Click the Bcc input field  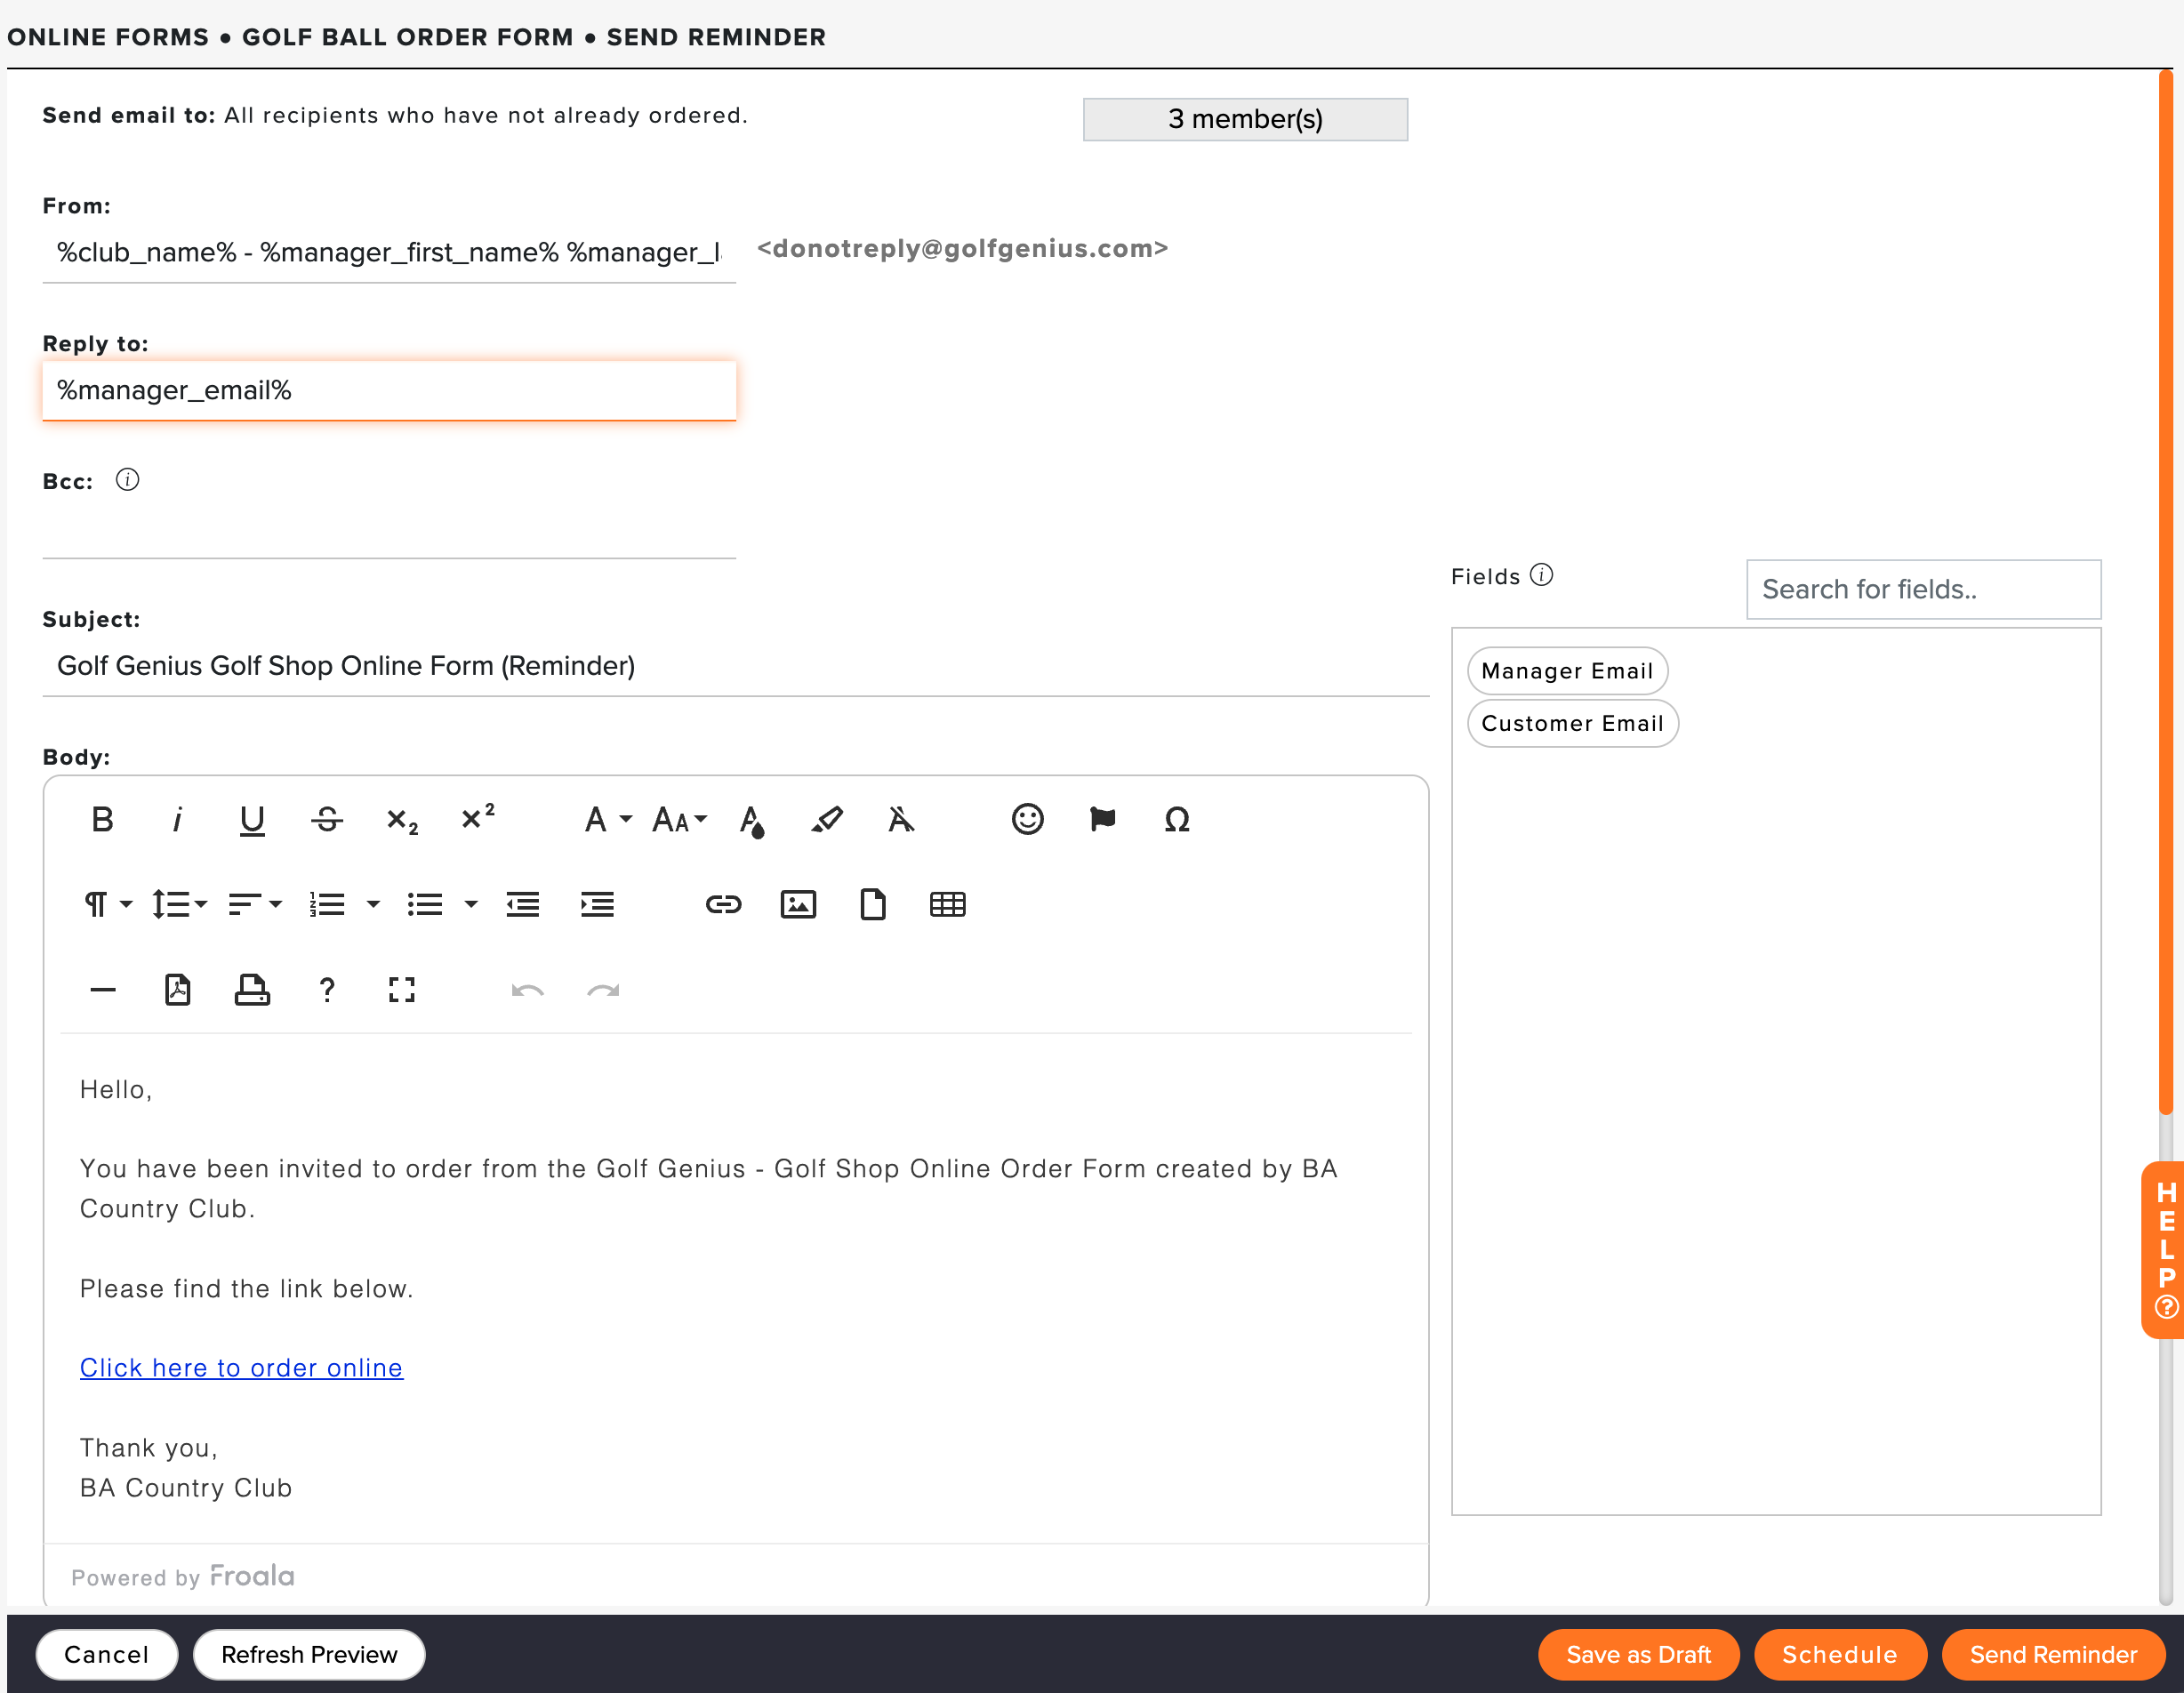389,529
